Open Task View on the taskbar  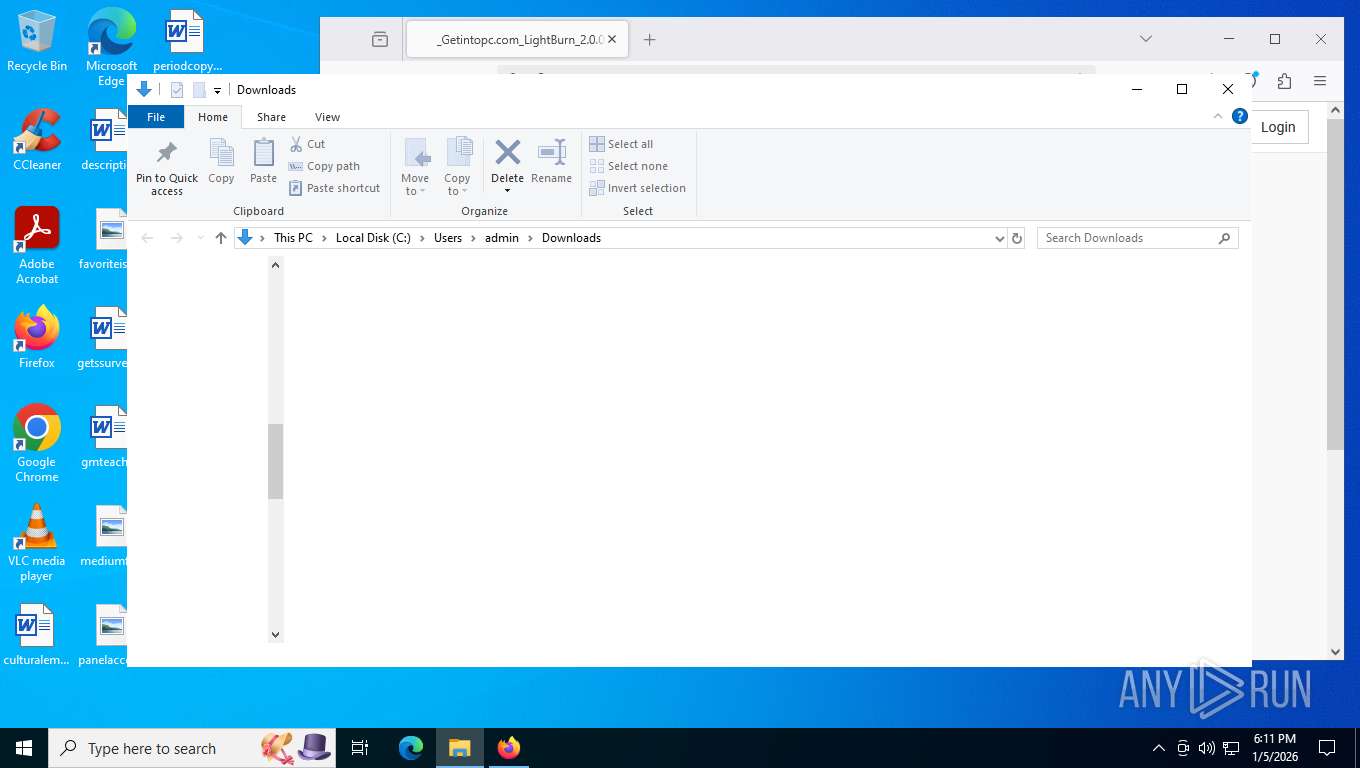tap(360, 748)
